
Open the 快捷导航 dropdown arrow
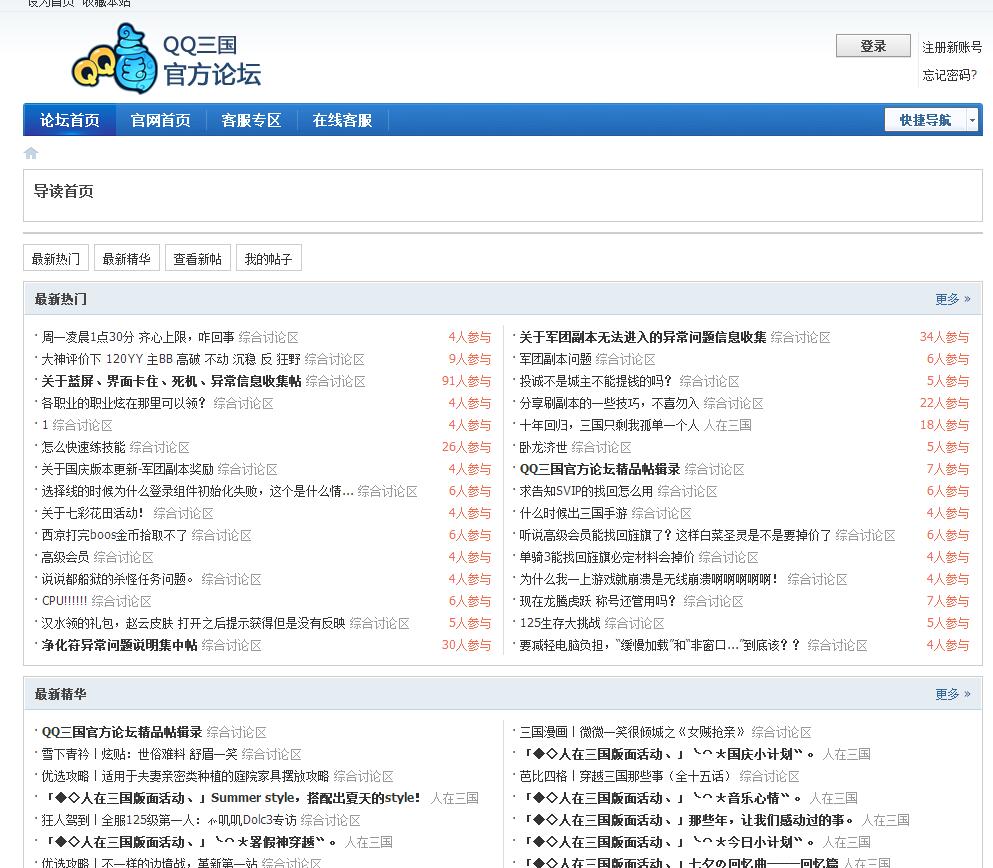click(x=972, y=120)
